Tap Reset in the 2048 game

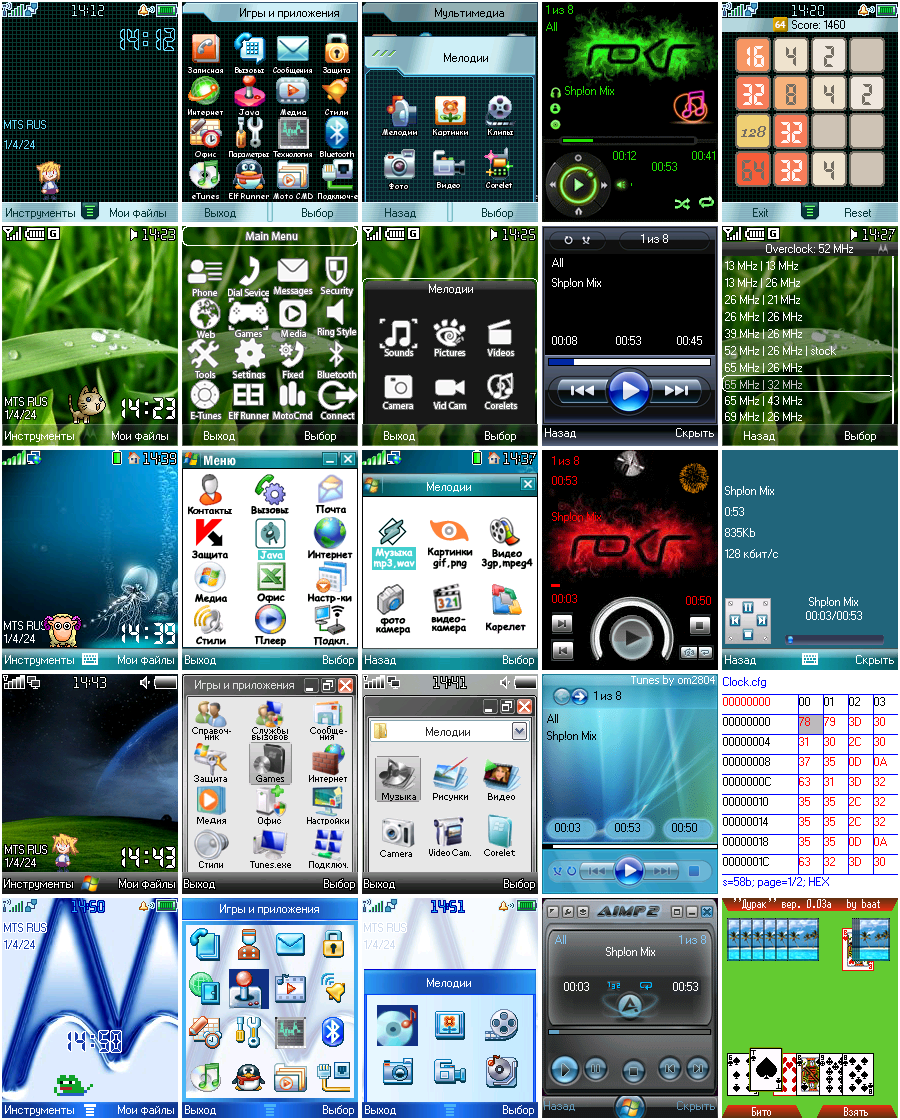pyautogui.click(x=857, y=213)
